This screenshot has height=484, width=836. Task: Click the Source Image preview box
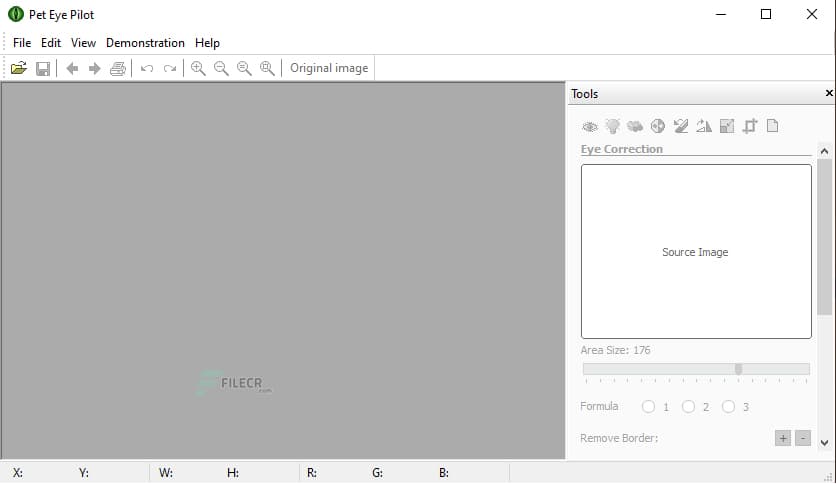tap(696, 252)
